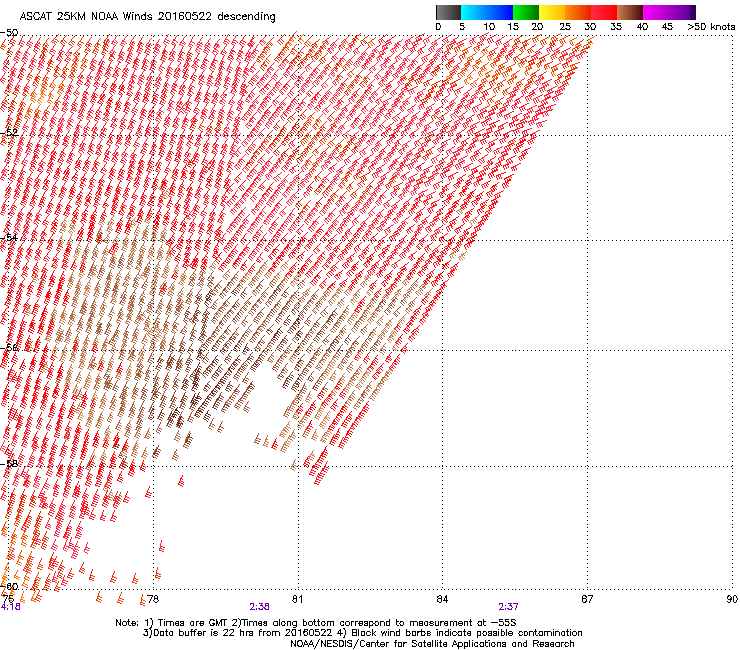This screenshot has height=650, width=740.
Task: Click the latitude label '-54'
Action: coord(9,237)
